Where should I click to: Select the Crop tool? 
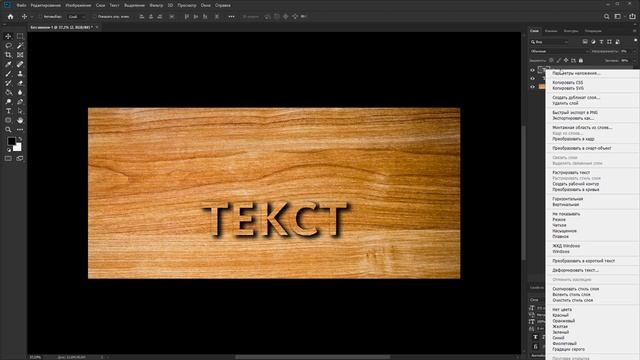pos(8,55)
